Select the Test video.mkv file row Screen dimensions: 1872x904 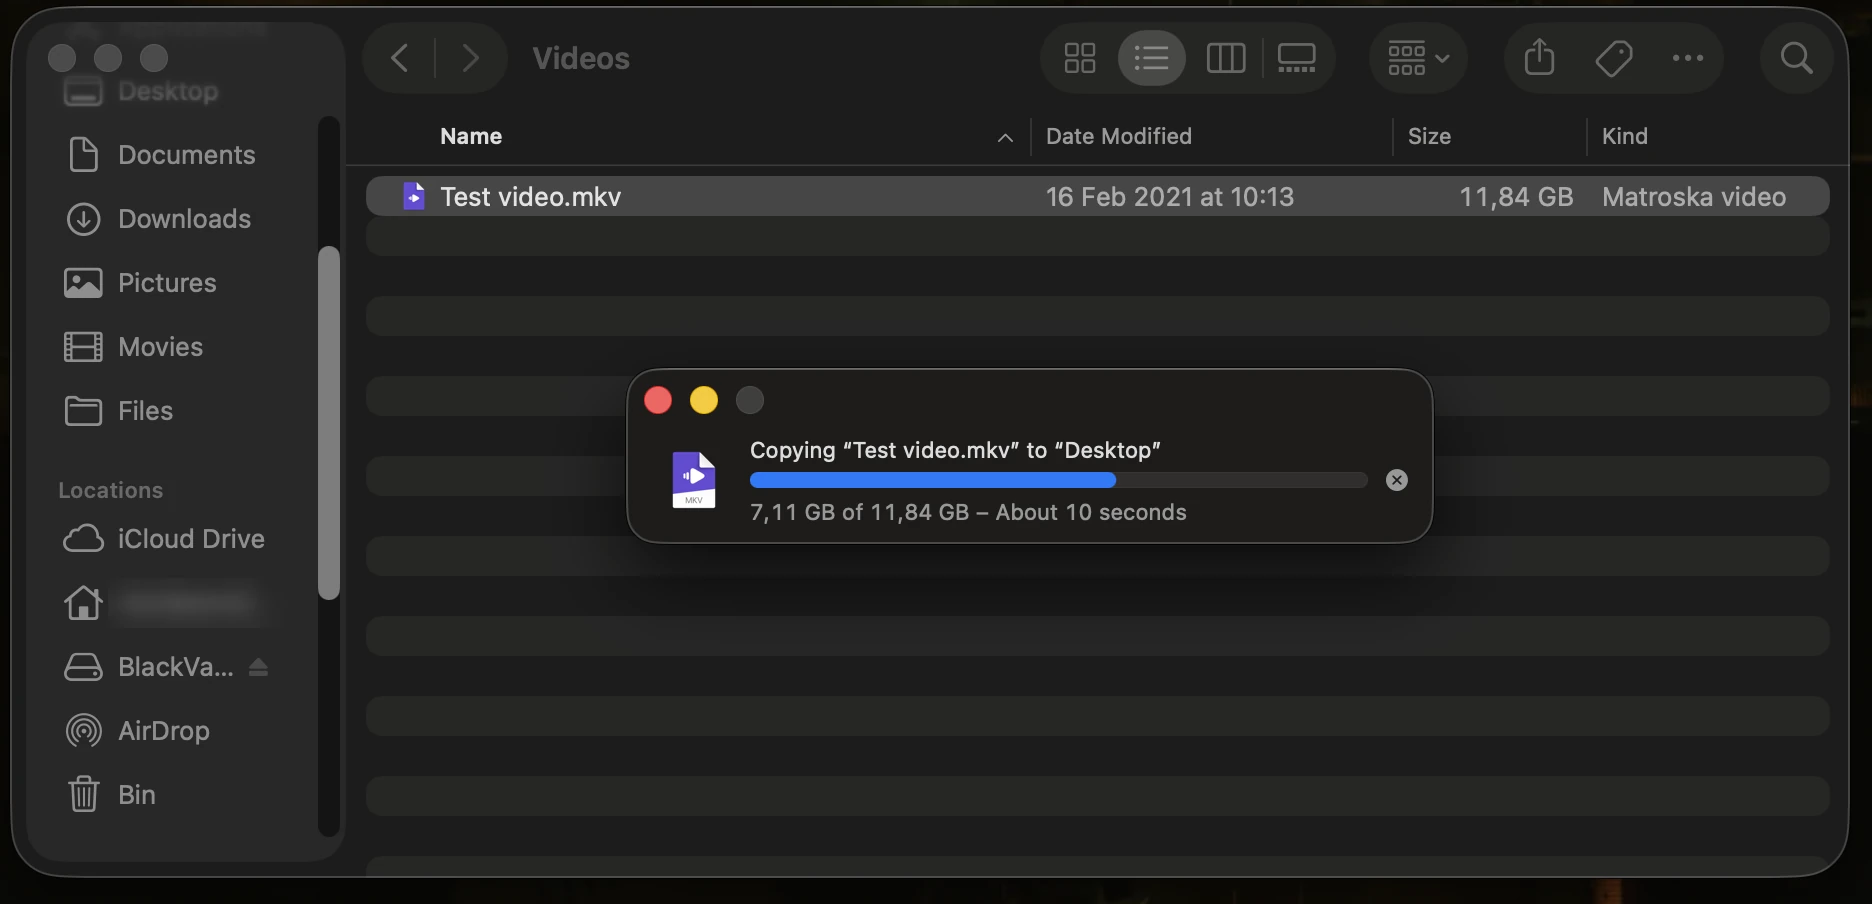tap(1097, 196)
